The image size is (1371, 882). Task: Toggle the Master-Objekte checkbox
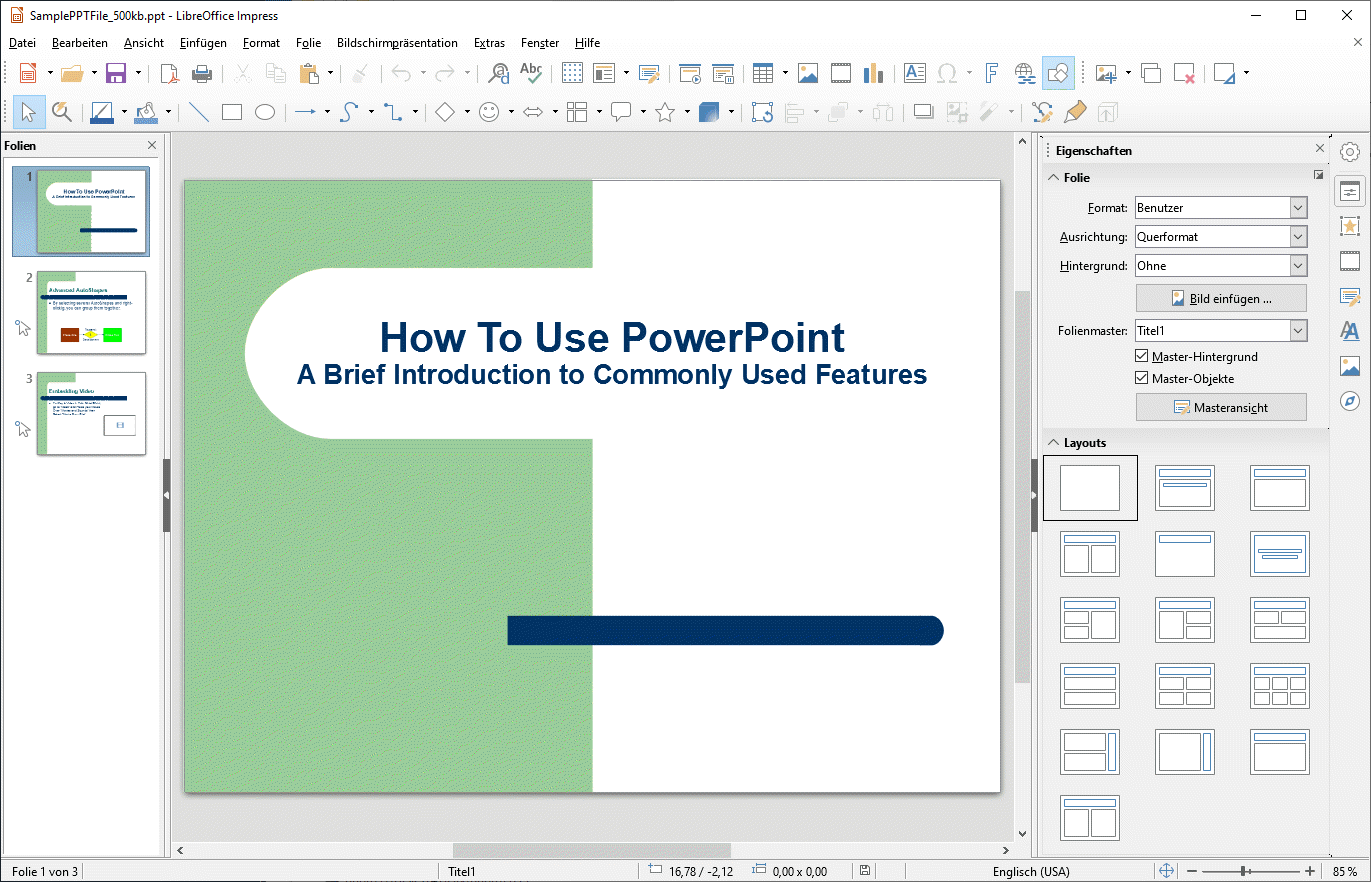click(x=1142, y=379)
